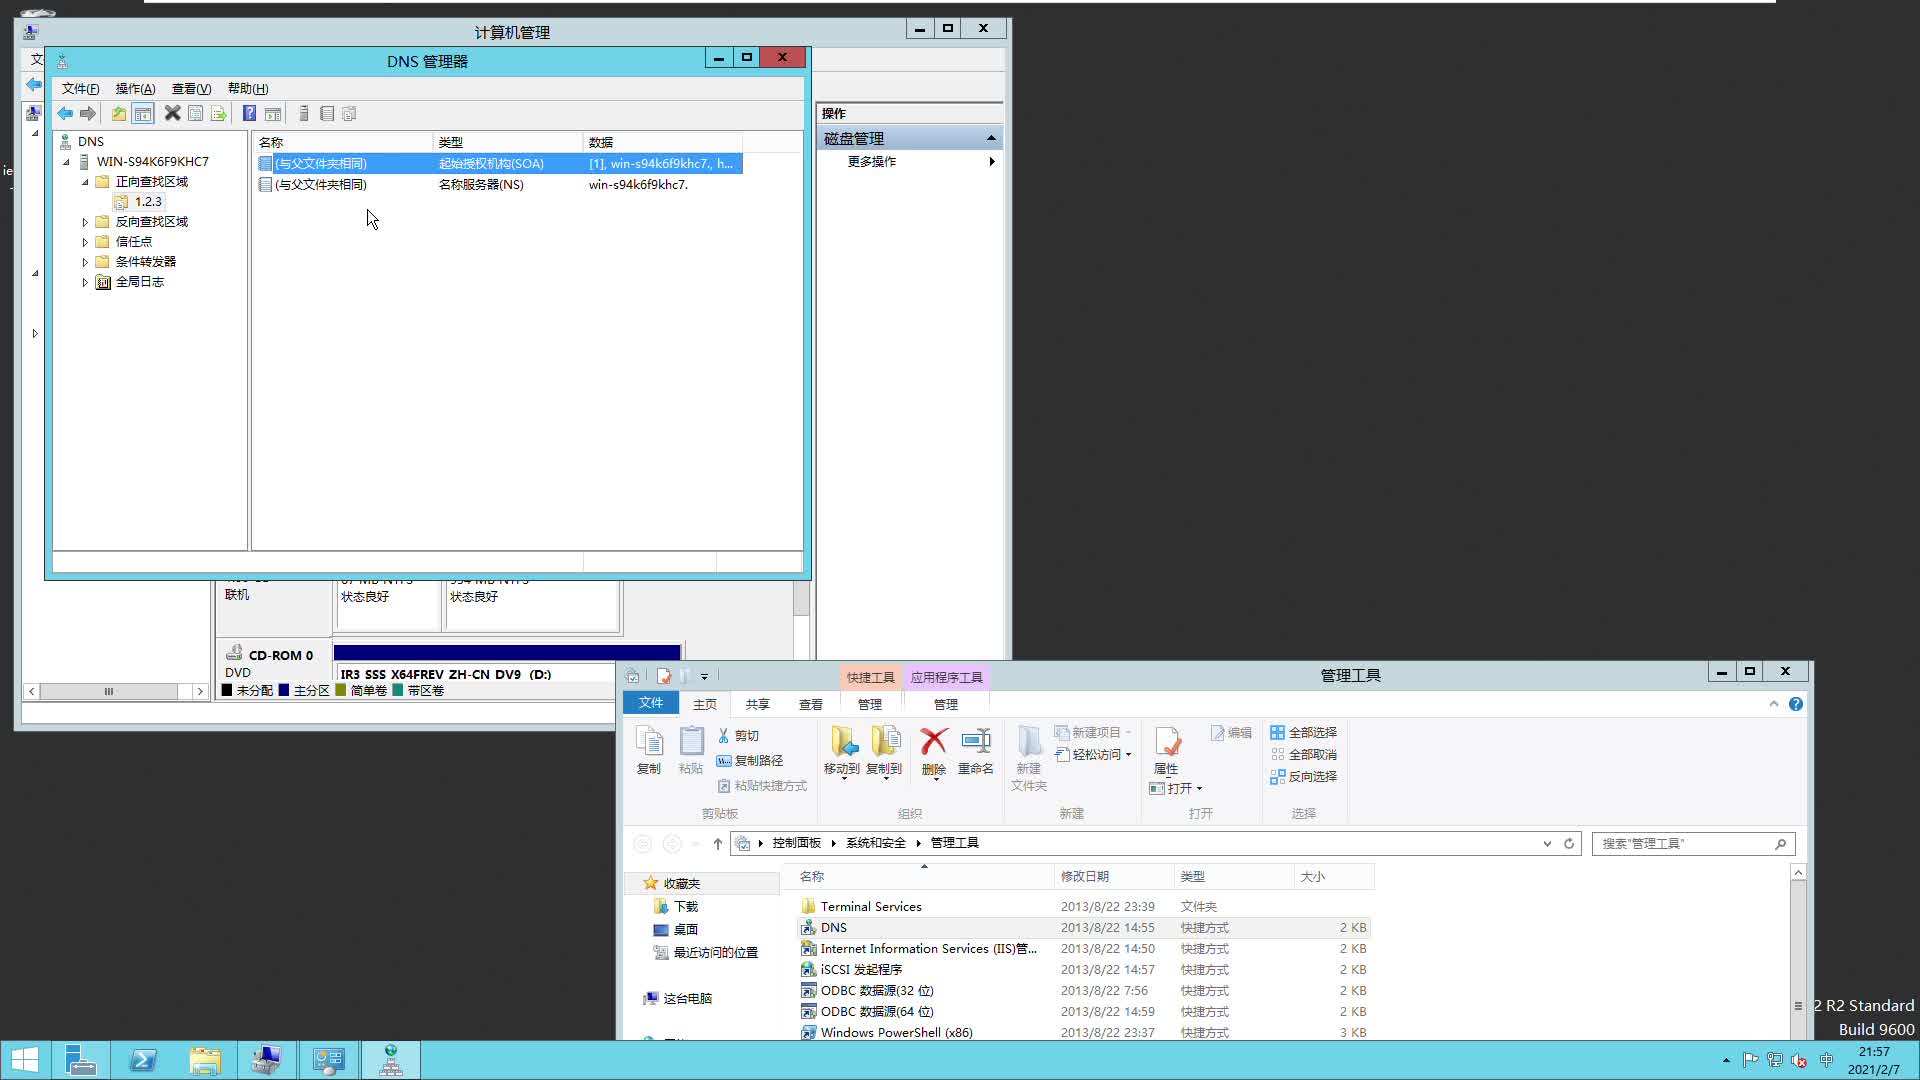Open the 查看 menu in DNS Manager

(191, 88)
